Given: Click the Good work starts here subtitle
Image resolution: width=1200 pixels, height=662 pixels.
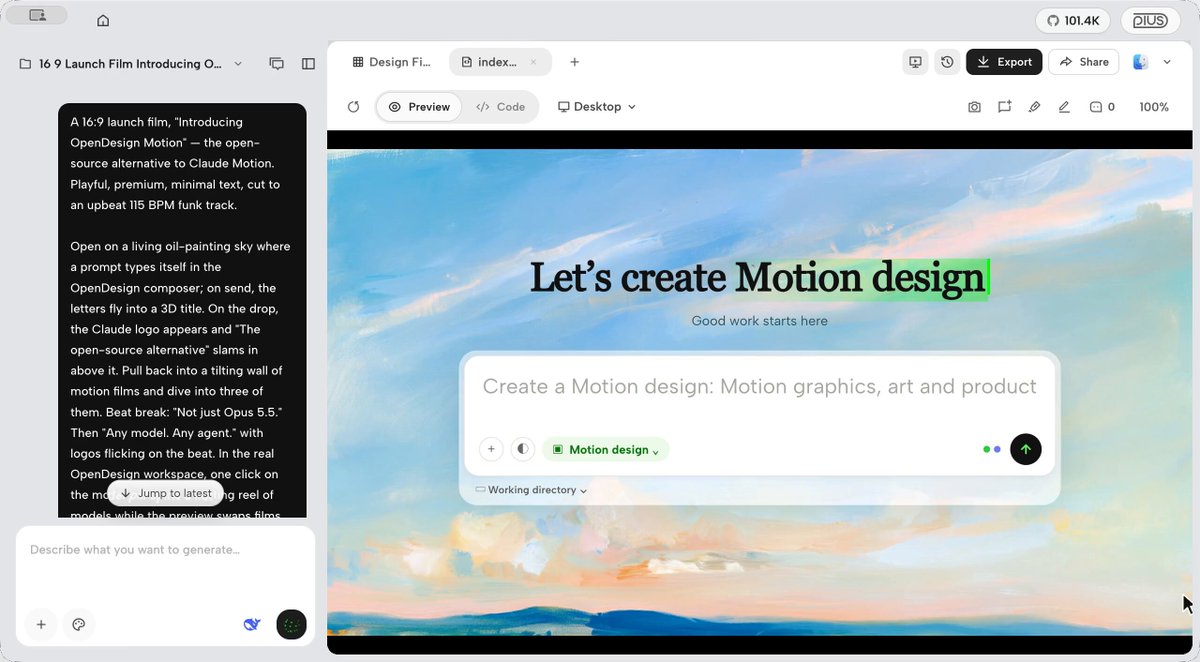Looking at the screenshot, I should (760, 321).
